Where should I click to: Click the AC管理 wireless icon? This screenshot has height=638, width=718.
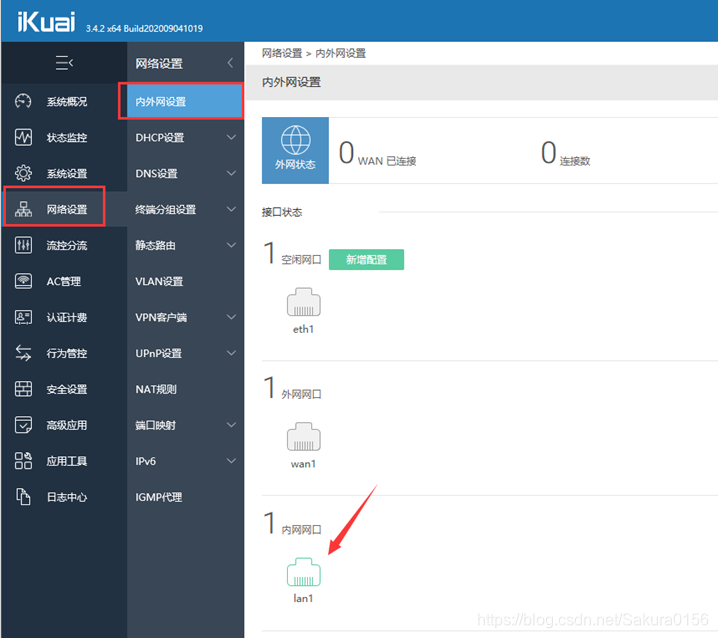coord(23,281)
